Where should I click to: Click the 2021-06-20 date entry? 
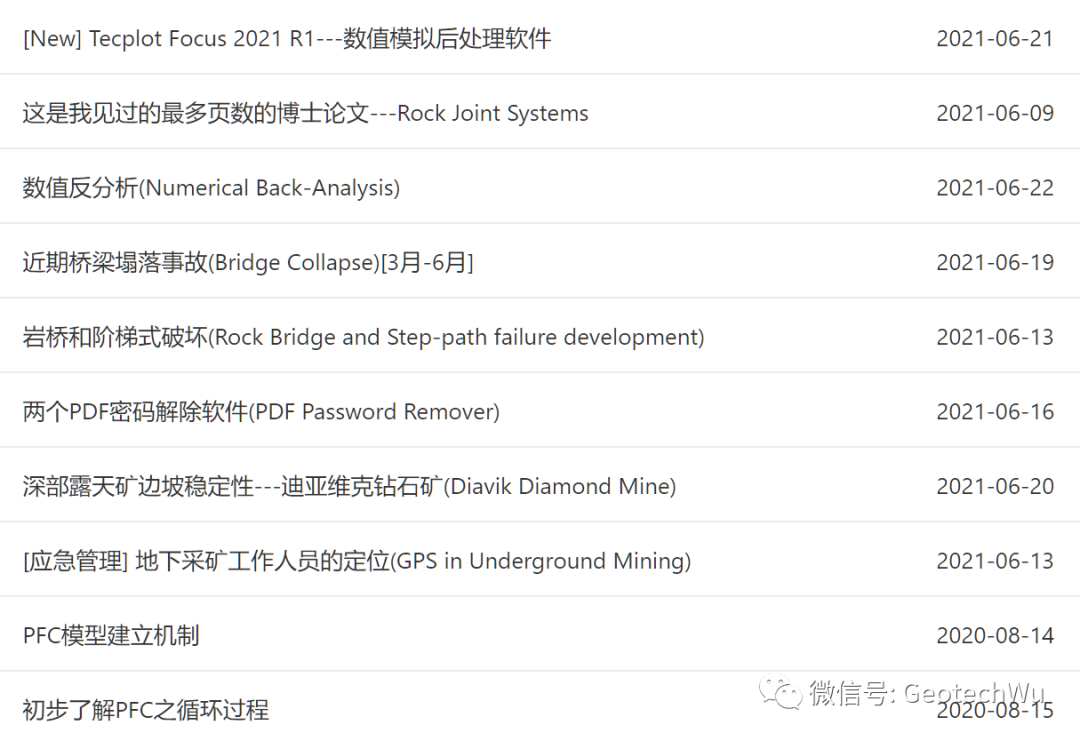995,486
